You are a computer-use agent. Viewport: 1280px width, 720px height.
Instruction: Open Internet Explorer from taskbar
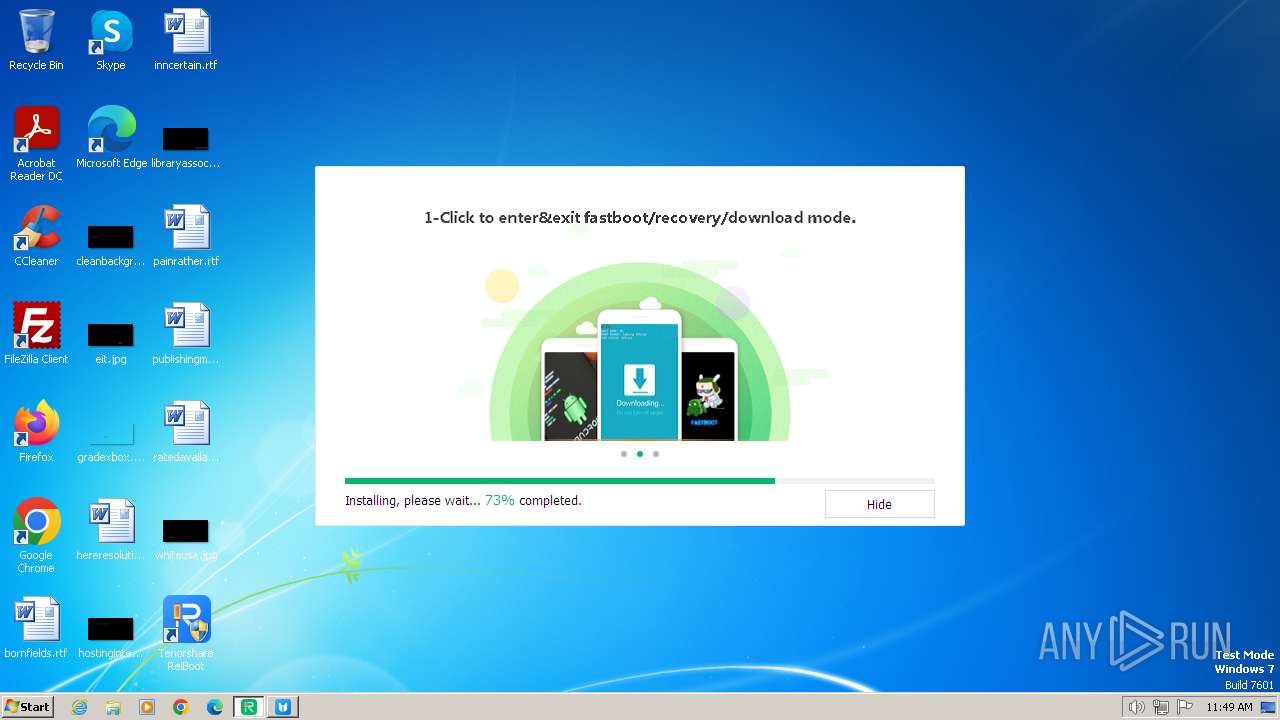(x=80, y=707)
